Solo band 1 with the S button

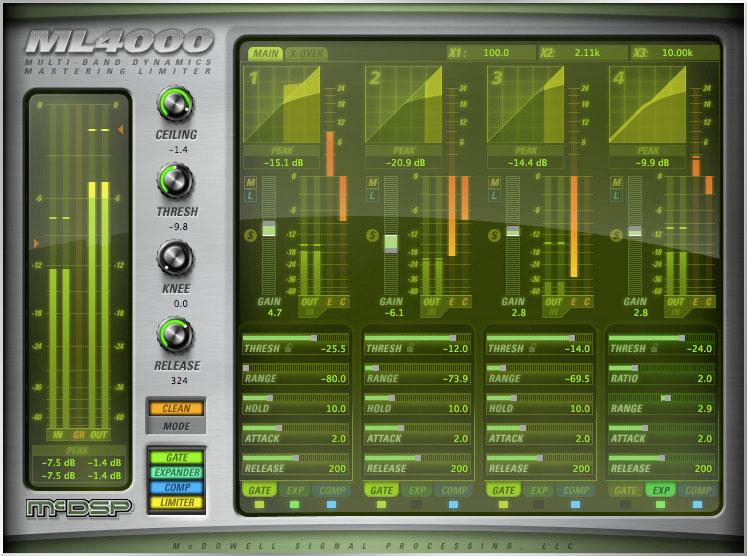(x=250, y=235)
